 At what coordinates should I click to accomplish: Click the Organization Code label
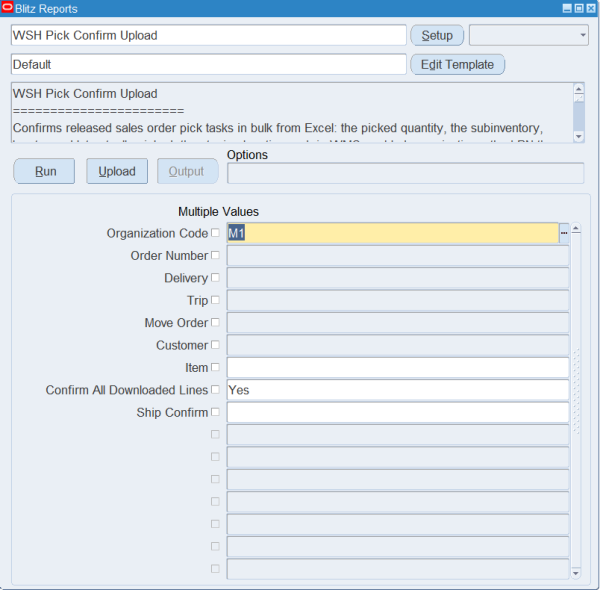point(157,233)
